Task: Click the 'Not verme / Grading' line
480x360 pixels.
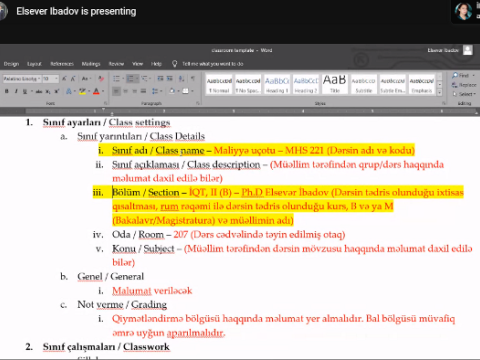Action: 122,304
